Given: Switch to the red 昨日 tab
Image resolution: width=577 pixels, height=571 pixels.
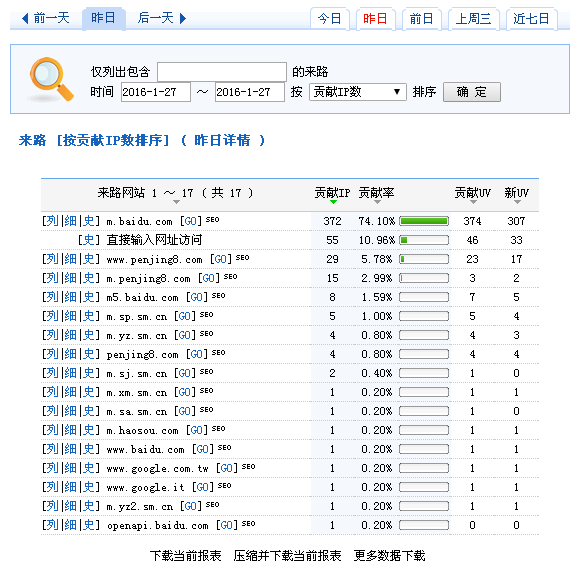Looking at the screenshot, I should [x=375, y=18].
